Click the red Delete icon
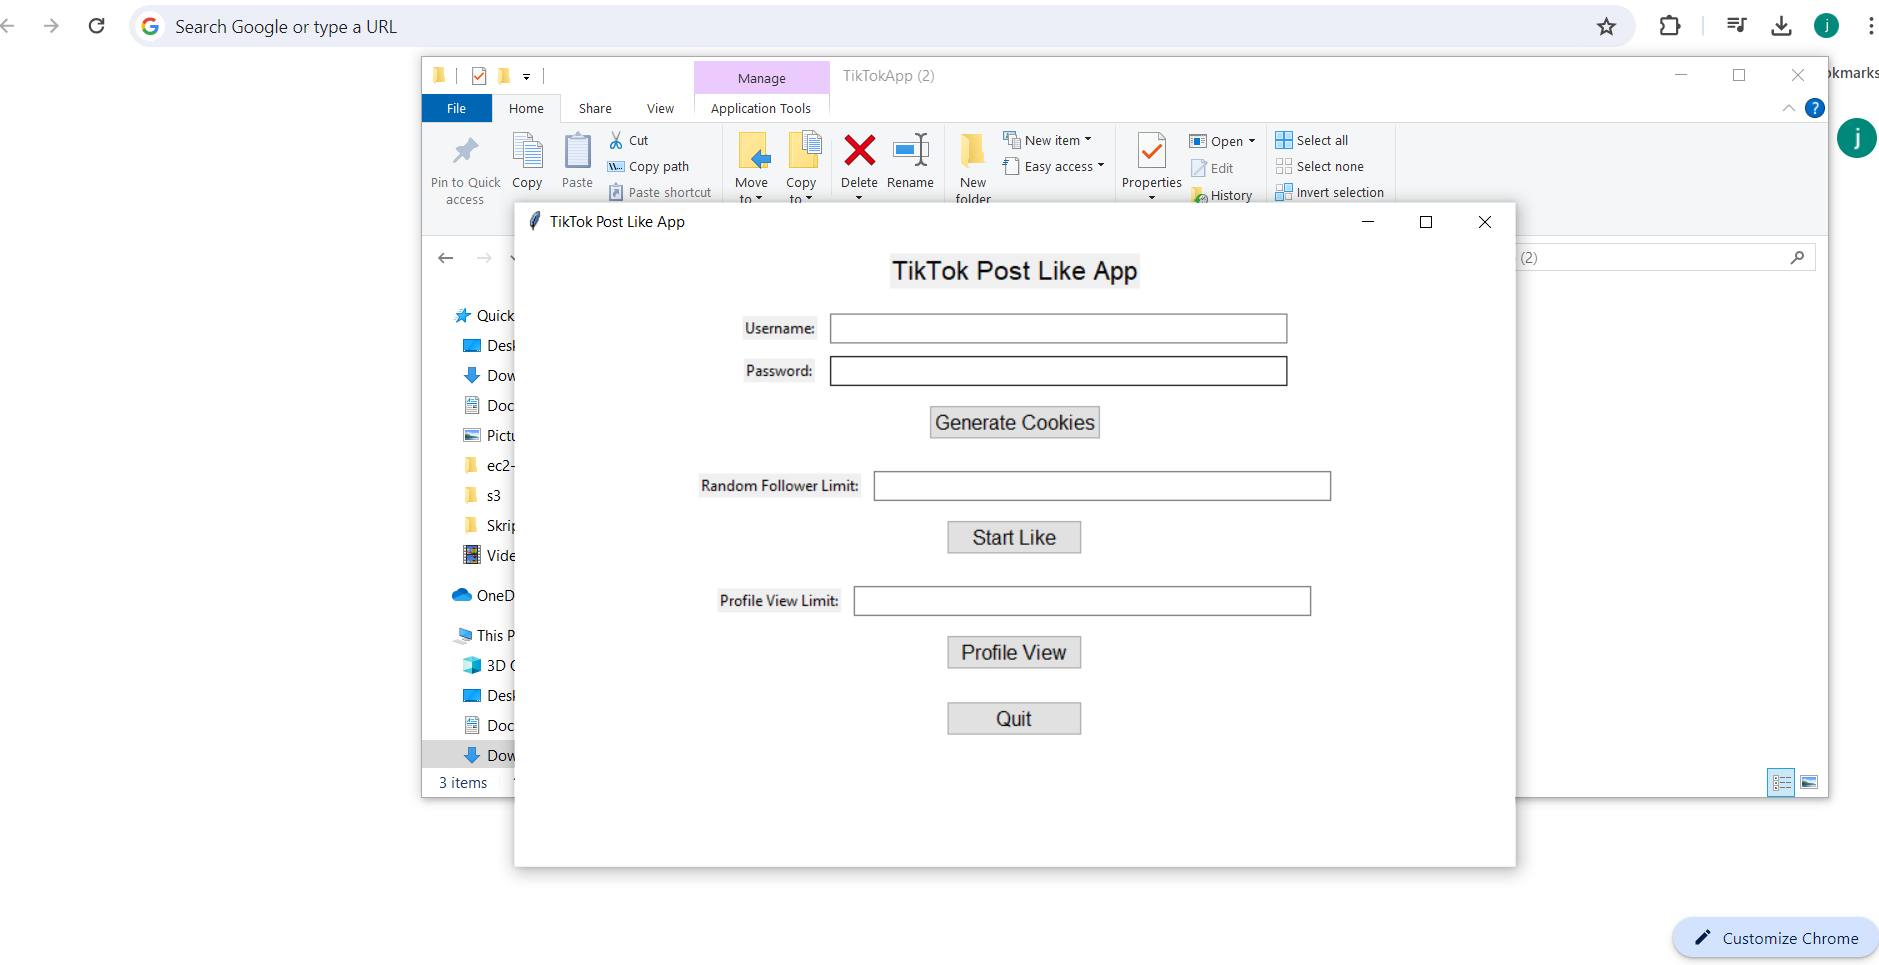Image resolution: width=1879 pixels, height=965 pixels. 859,150
